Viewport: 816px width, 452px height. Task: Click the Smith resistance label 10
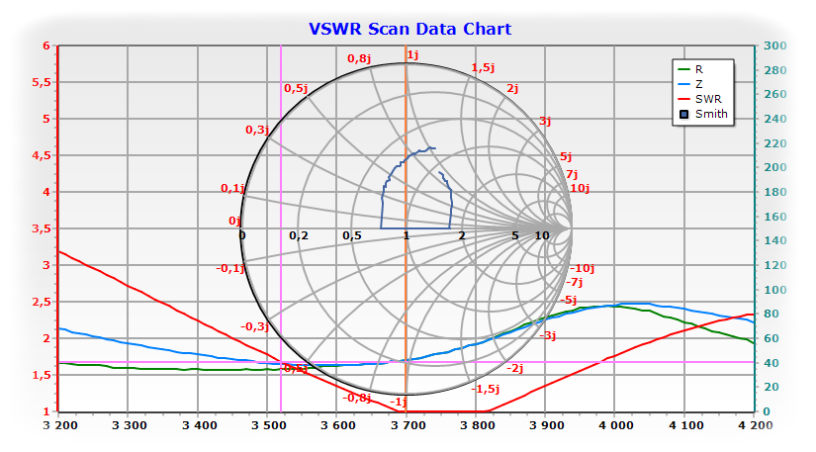pyautogui.click(x=542, y=236)
